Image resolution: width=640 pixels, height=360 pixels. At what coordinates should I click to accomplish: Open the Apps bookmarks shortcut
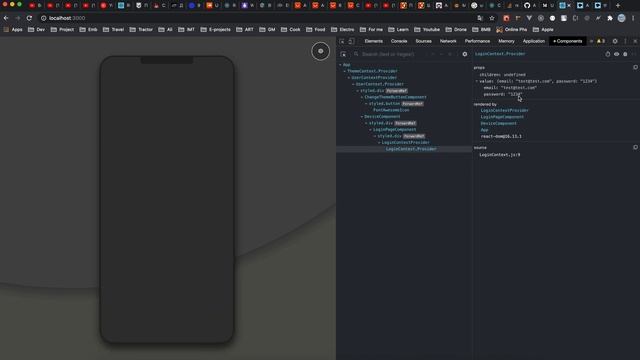click(x=13, y=29)
